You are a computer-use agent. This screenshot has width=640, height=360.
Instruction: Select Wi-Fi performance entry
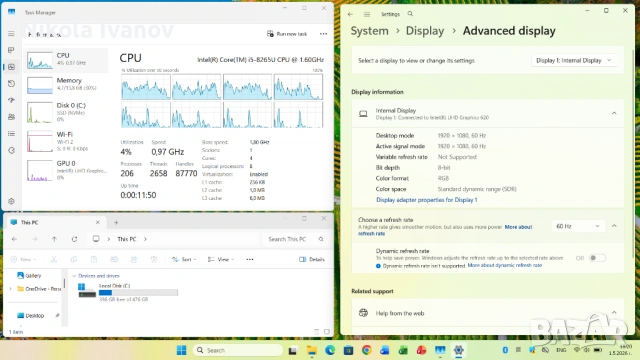tap(66, 141)
